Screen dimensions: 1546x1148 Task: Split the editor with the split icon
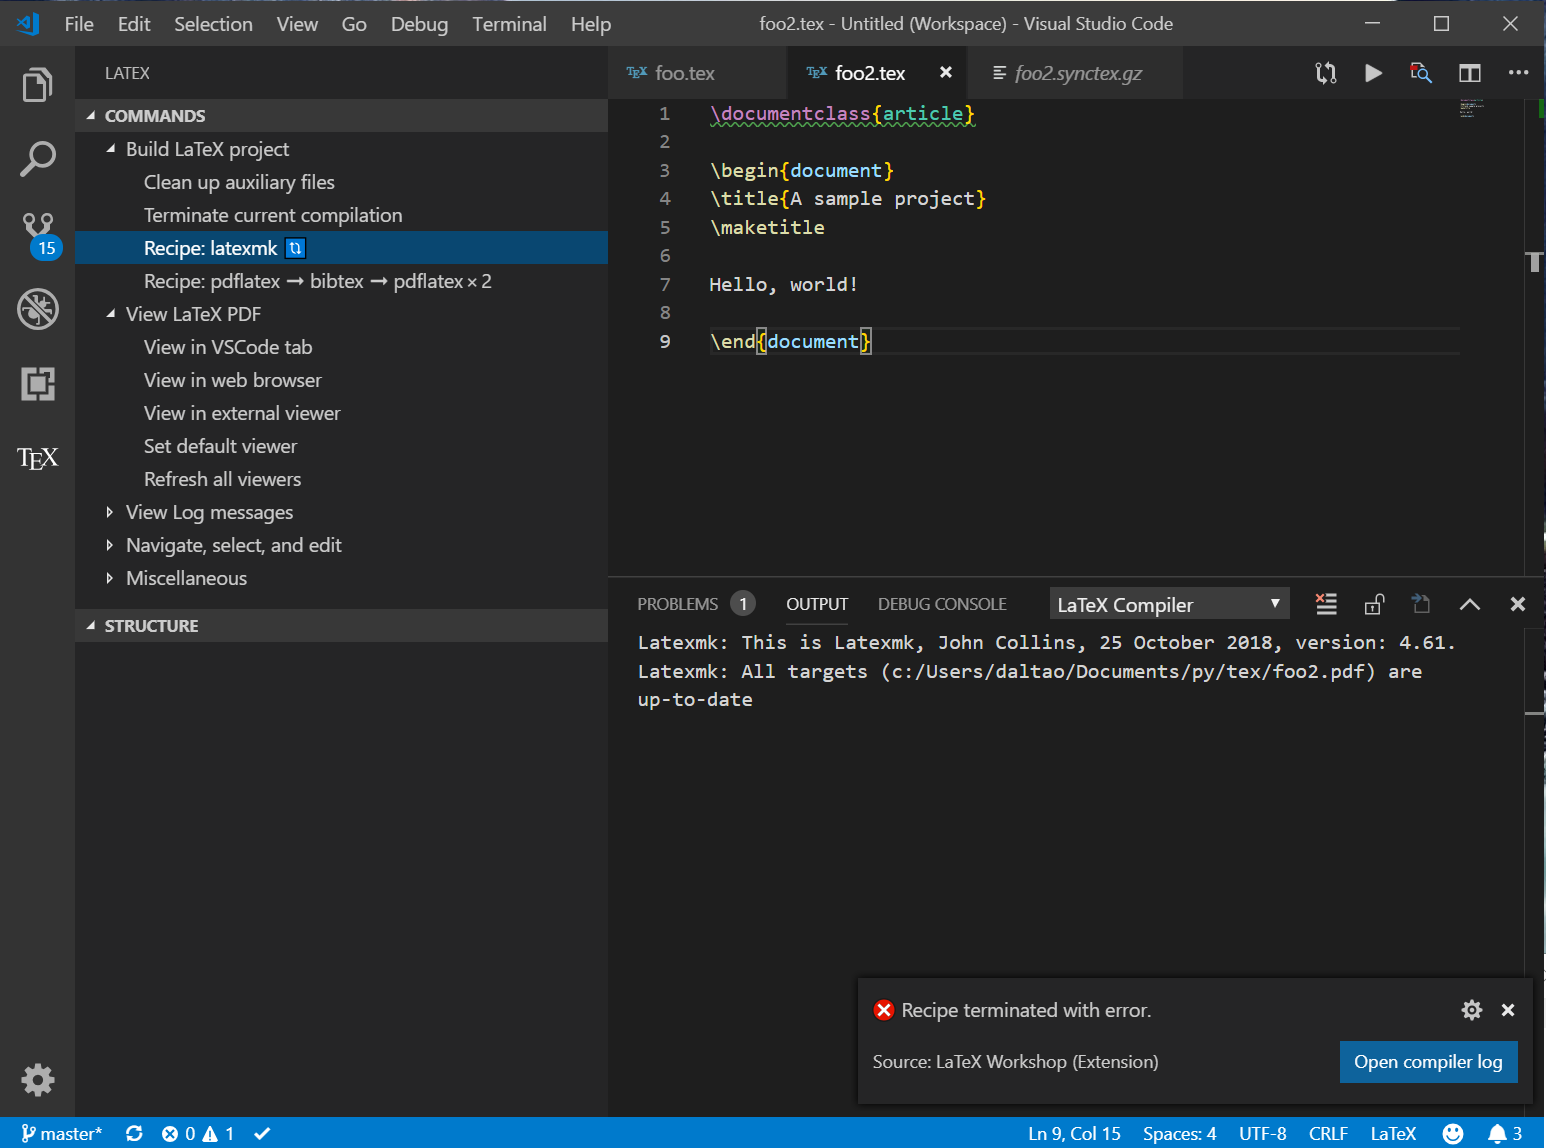point(1469,73)
